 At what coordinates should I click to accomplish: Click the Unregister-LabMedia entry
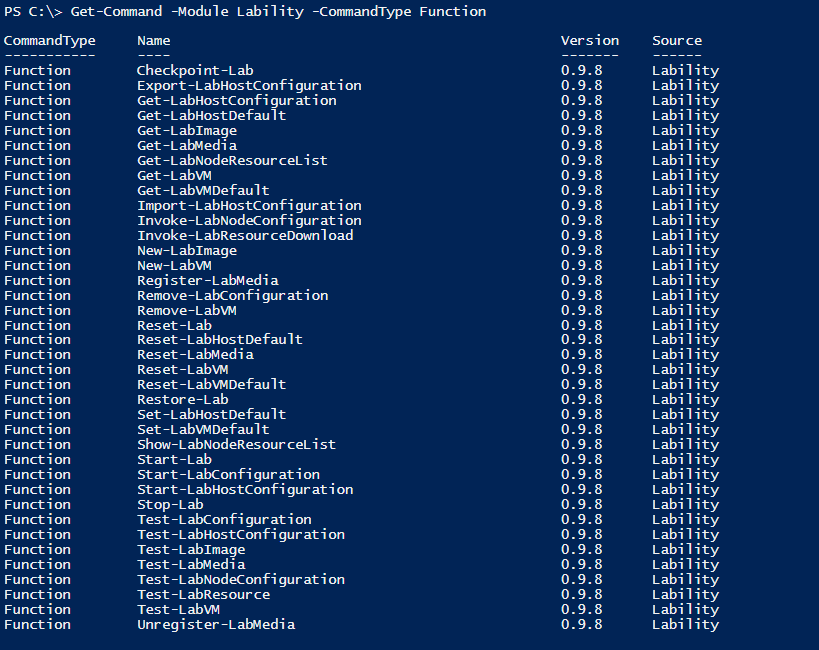pos(216,625)
